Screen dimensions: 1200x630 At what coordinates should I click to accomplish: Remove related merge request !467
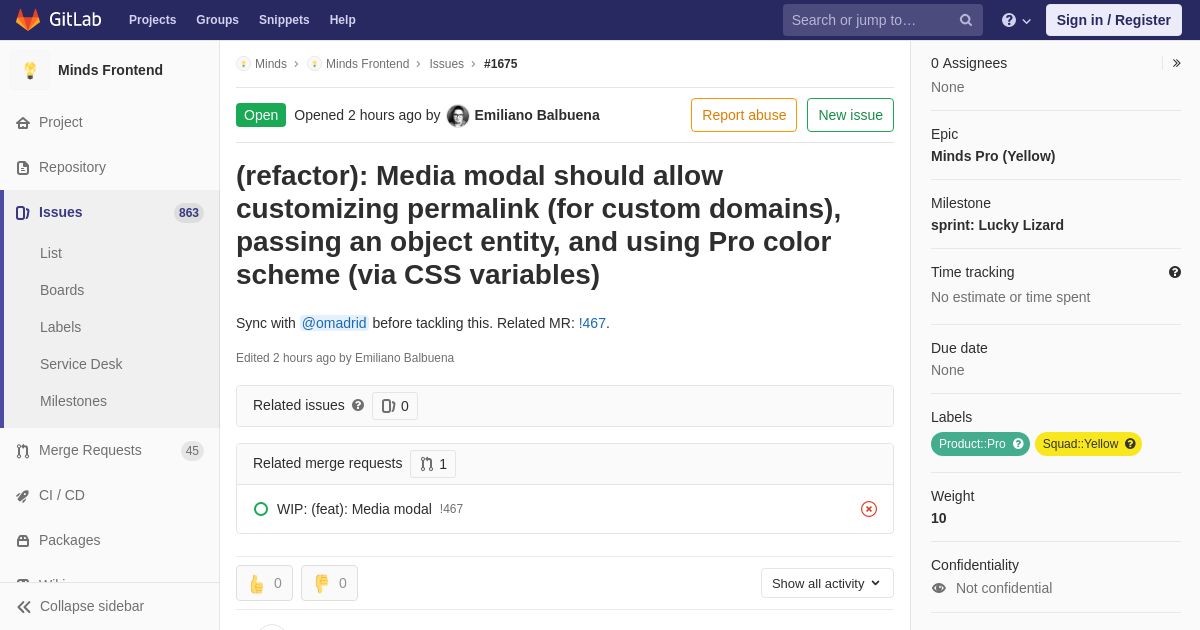(x=869, y=509)
